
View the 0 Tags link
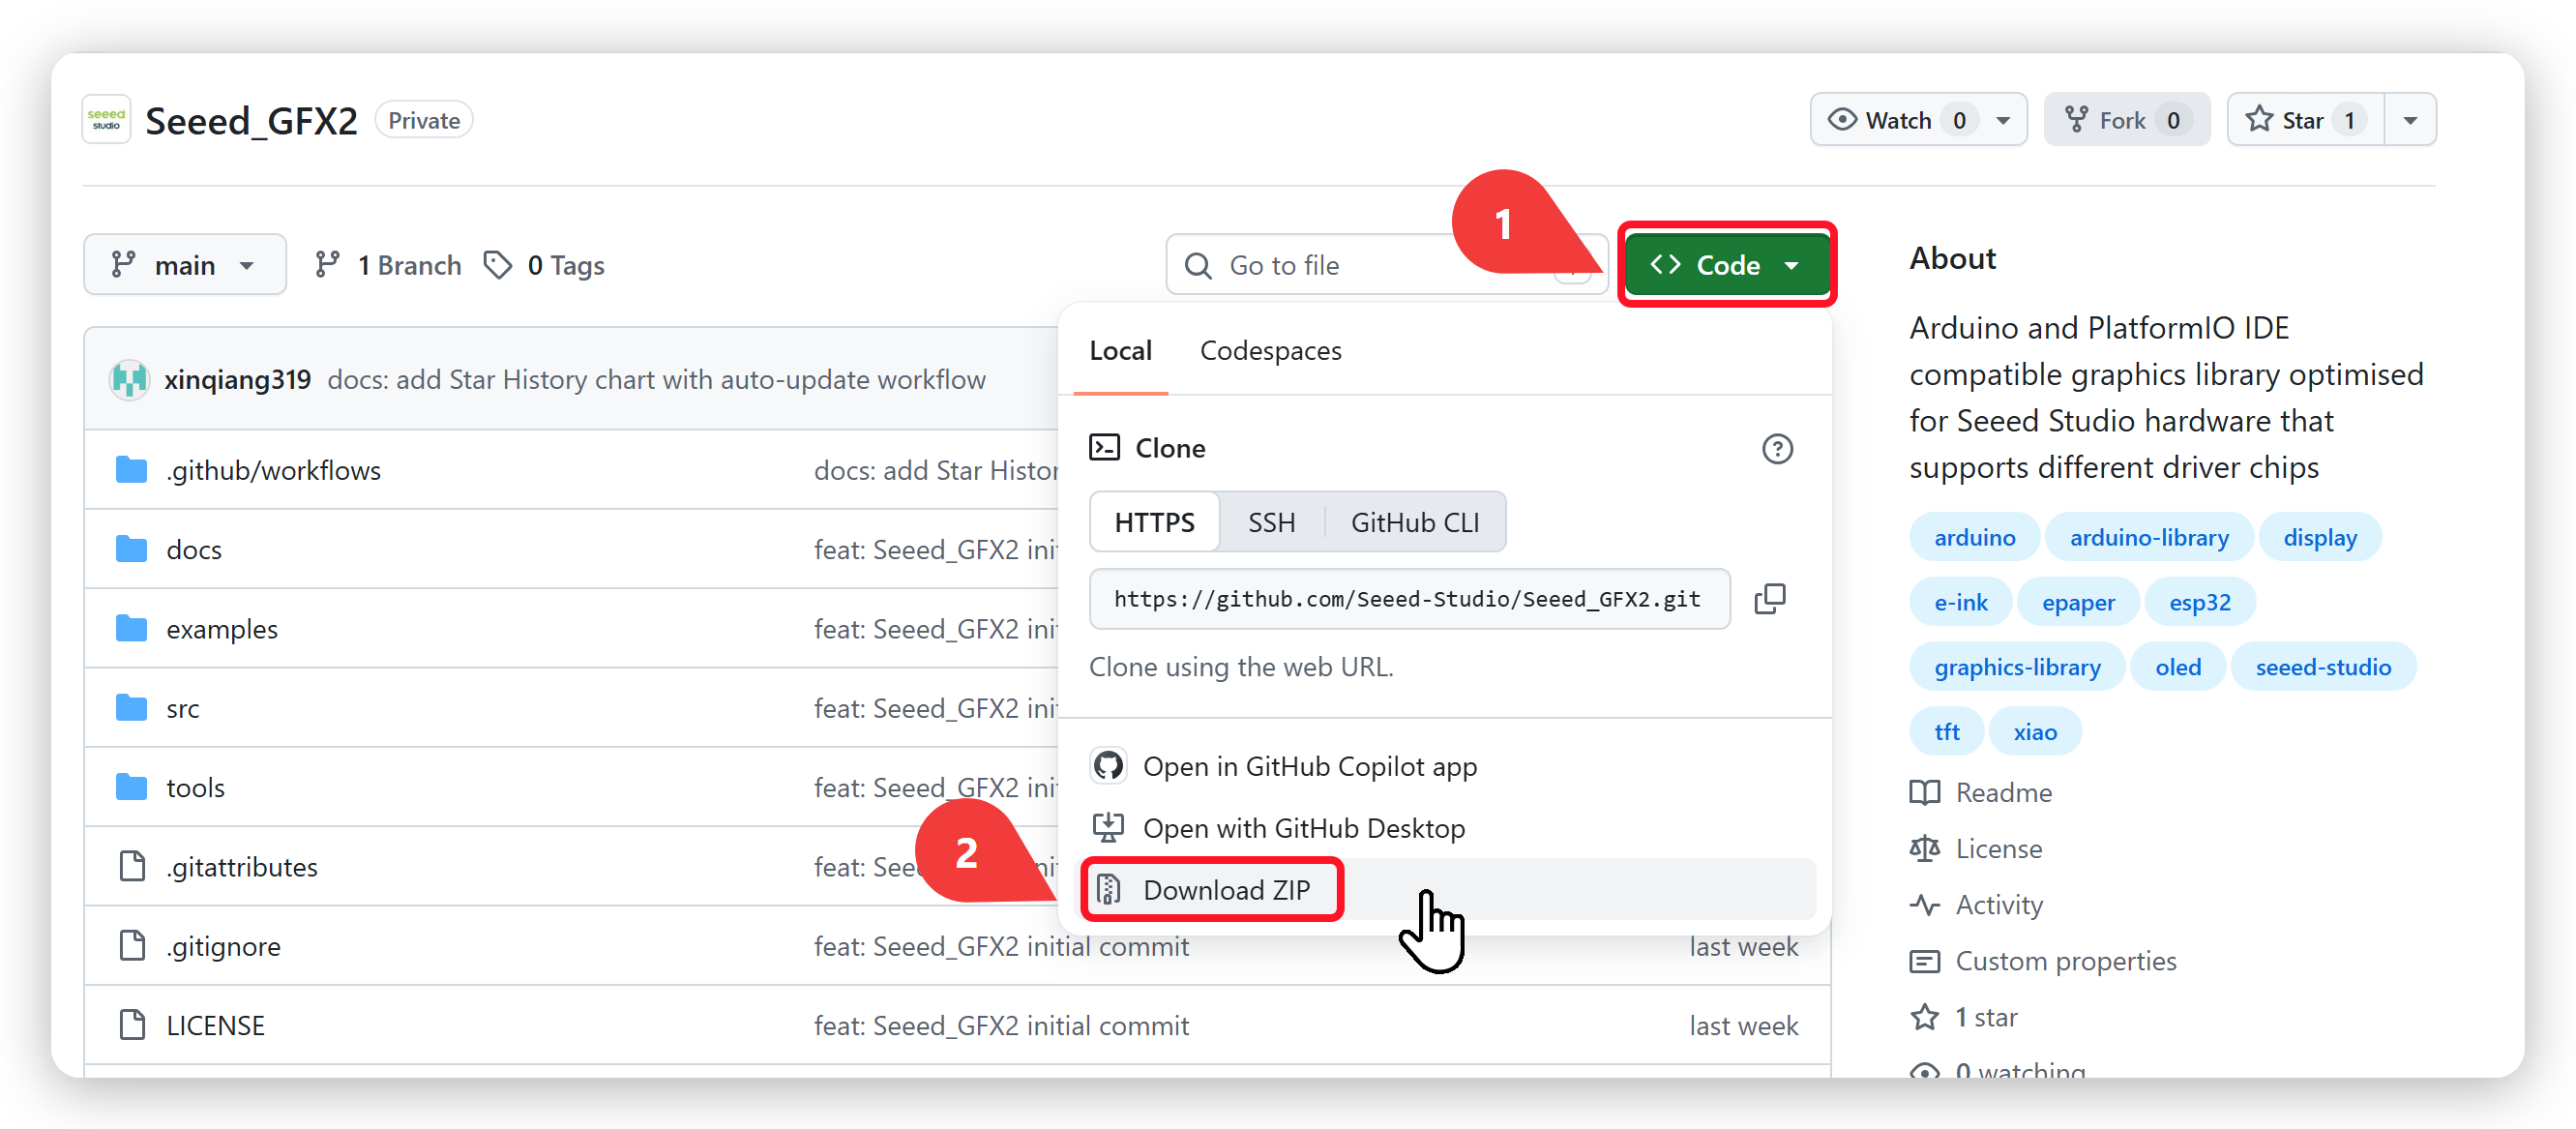tap(544, 265)
